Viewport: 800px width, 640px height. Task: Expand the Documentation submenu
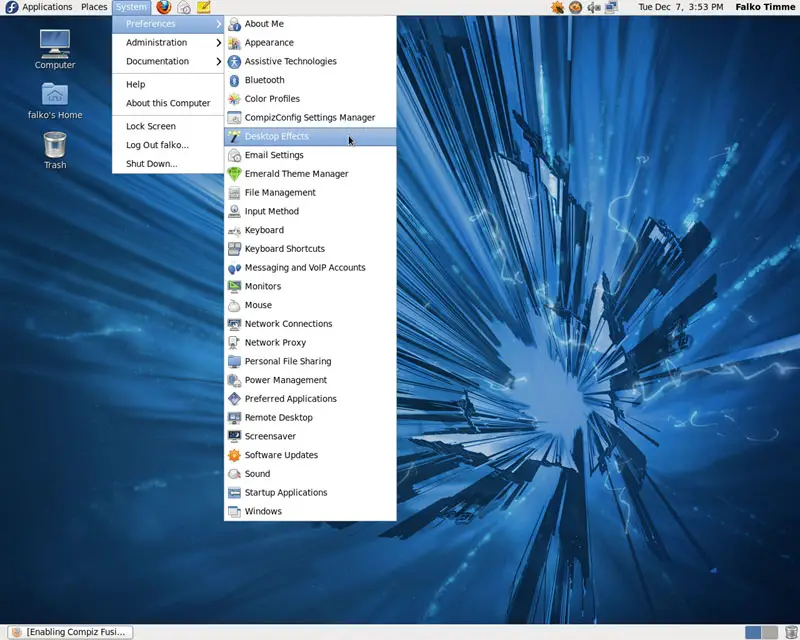coord(168,61)
